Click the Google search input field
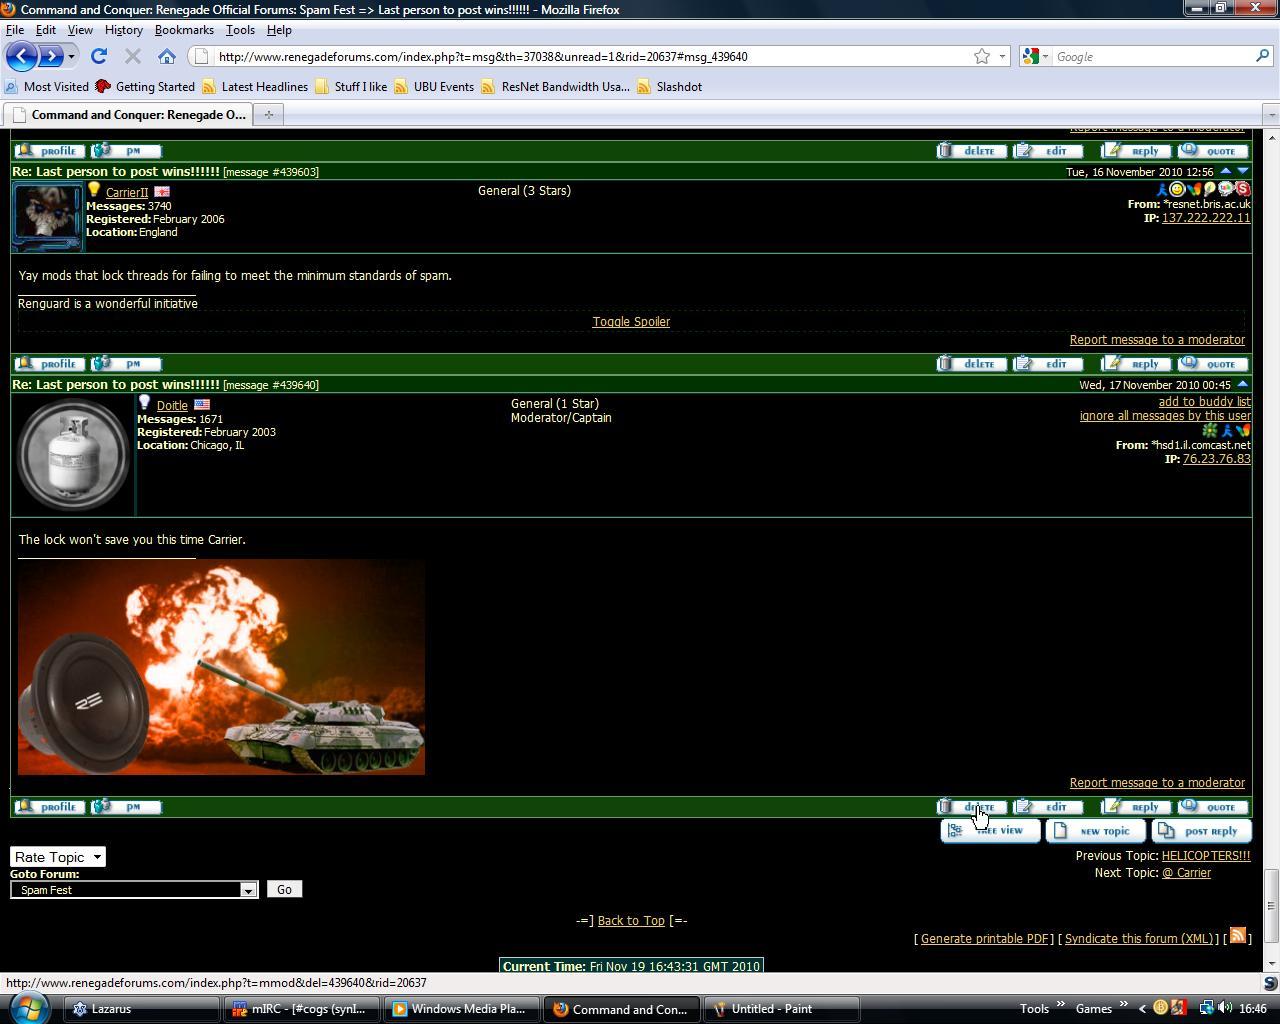 coord(1150,57)
